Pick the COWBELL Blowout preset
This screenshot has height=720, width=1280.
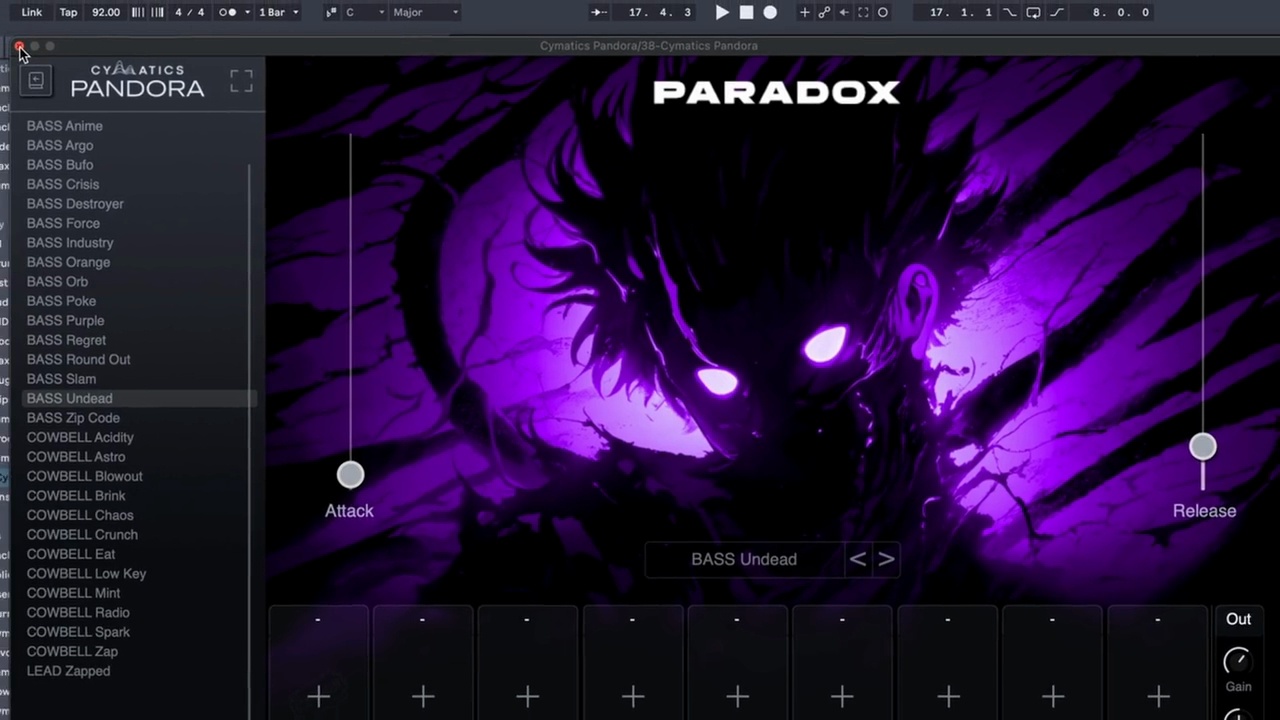[x=85, y=476]
